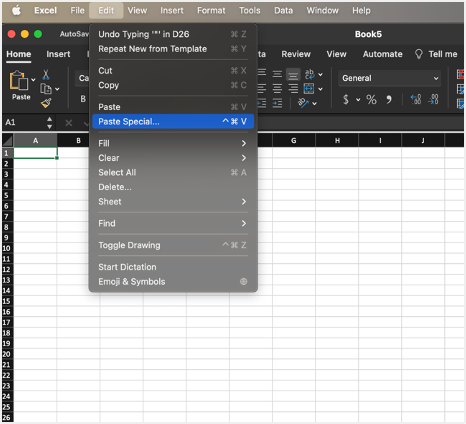Apply Comma Style number format
The height and width of the screenshot is (424, 466).
click(x=389, y=99)
